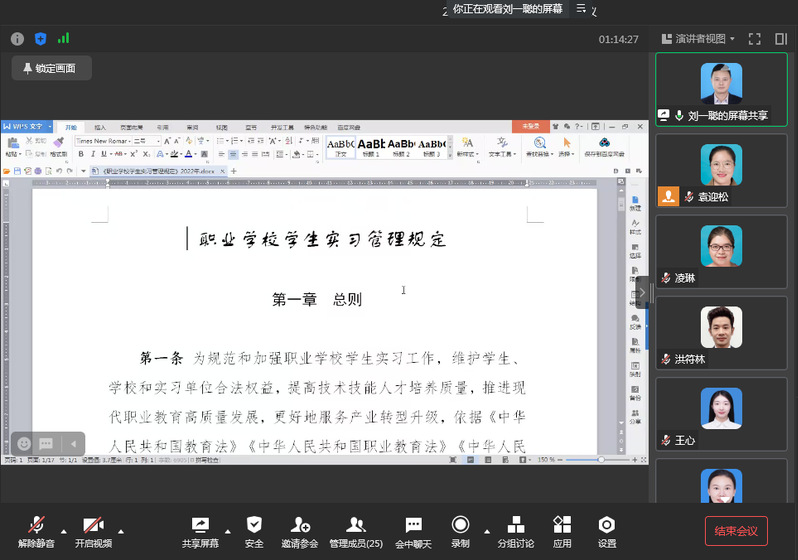798x560 pixels.
Task: Unmute microphone with 解除静音
Action: tap(36, 530)
